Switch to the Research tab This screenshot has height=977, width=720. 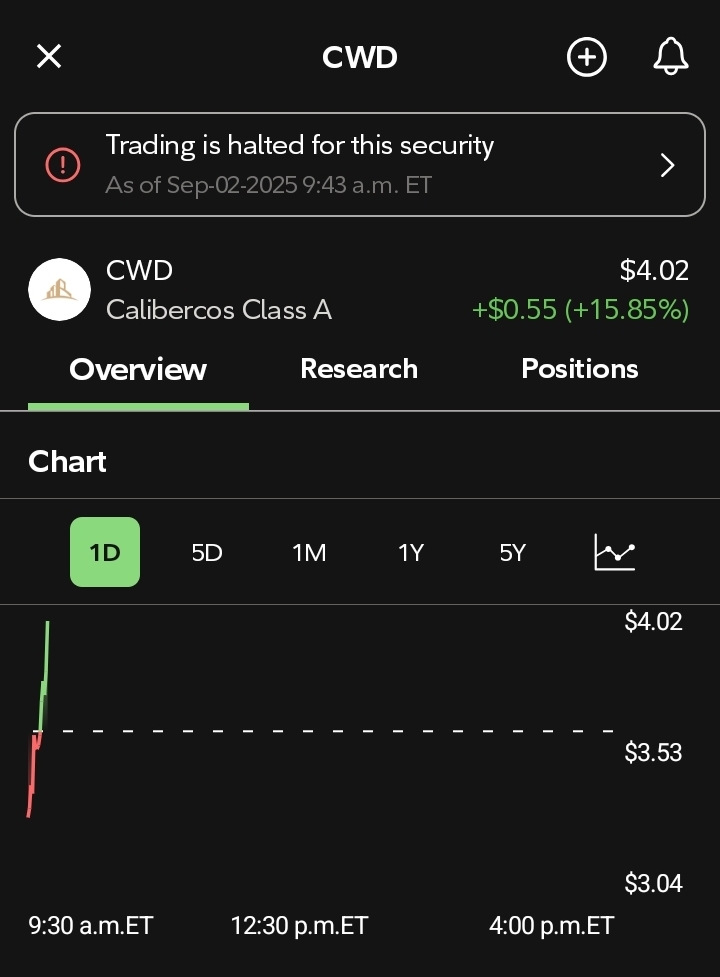(359, 369)
